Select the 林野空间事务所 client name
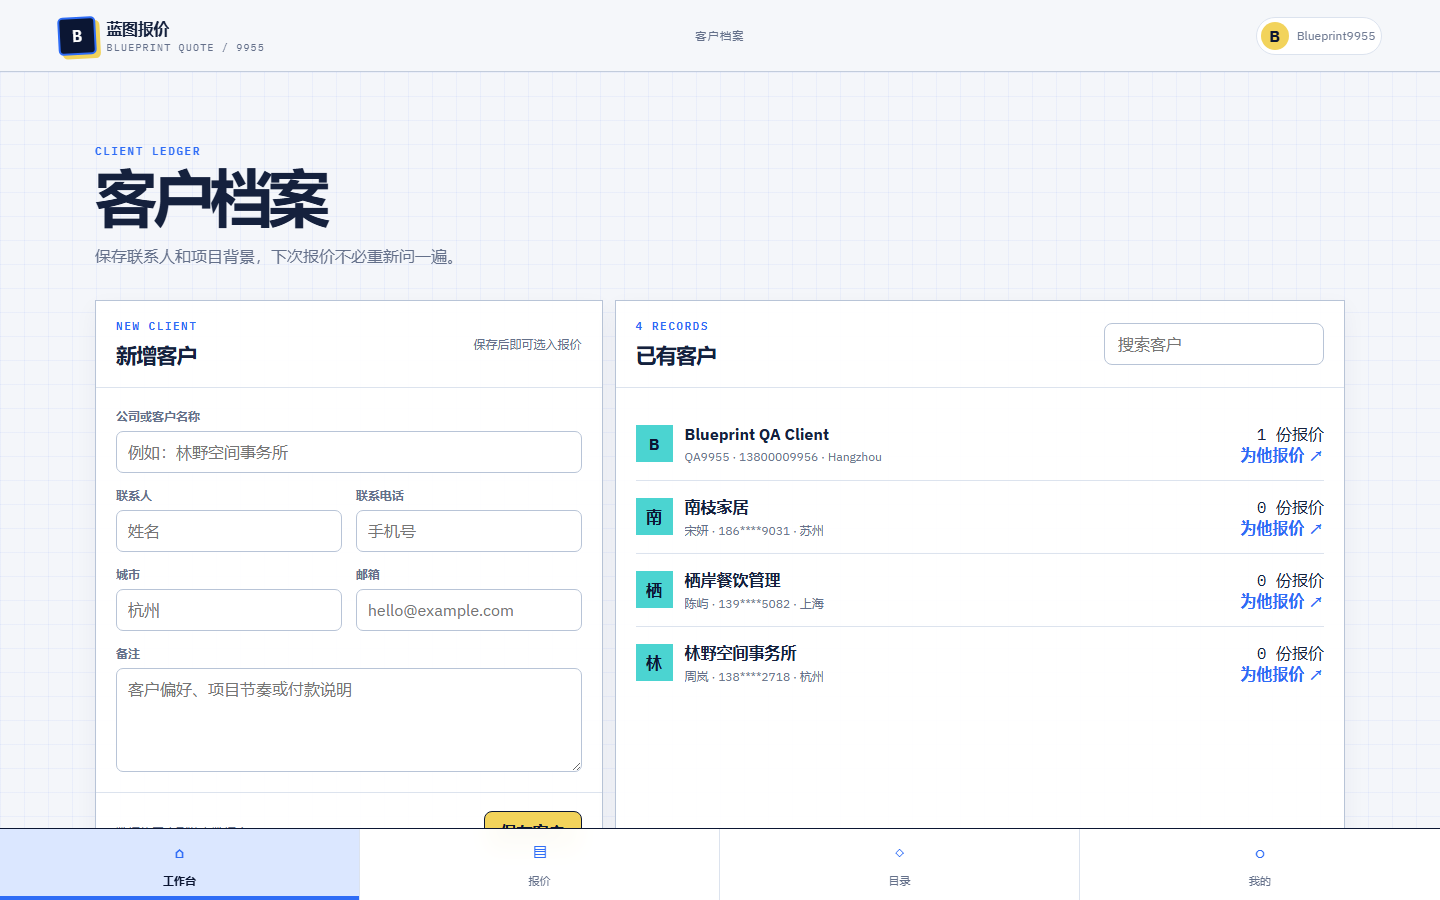Viewport: 1440px width, 900px height. coord(740,654)
